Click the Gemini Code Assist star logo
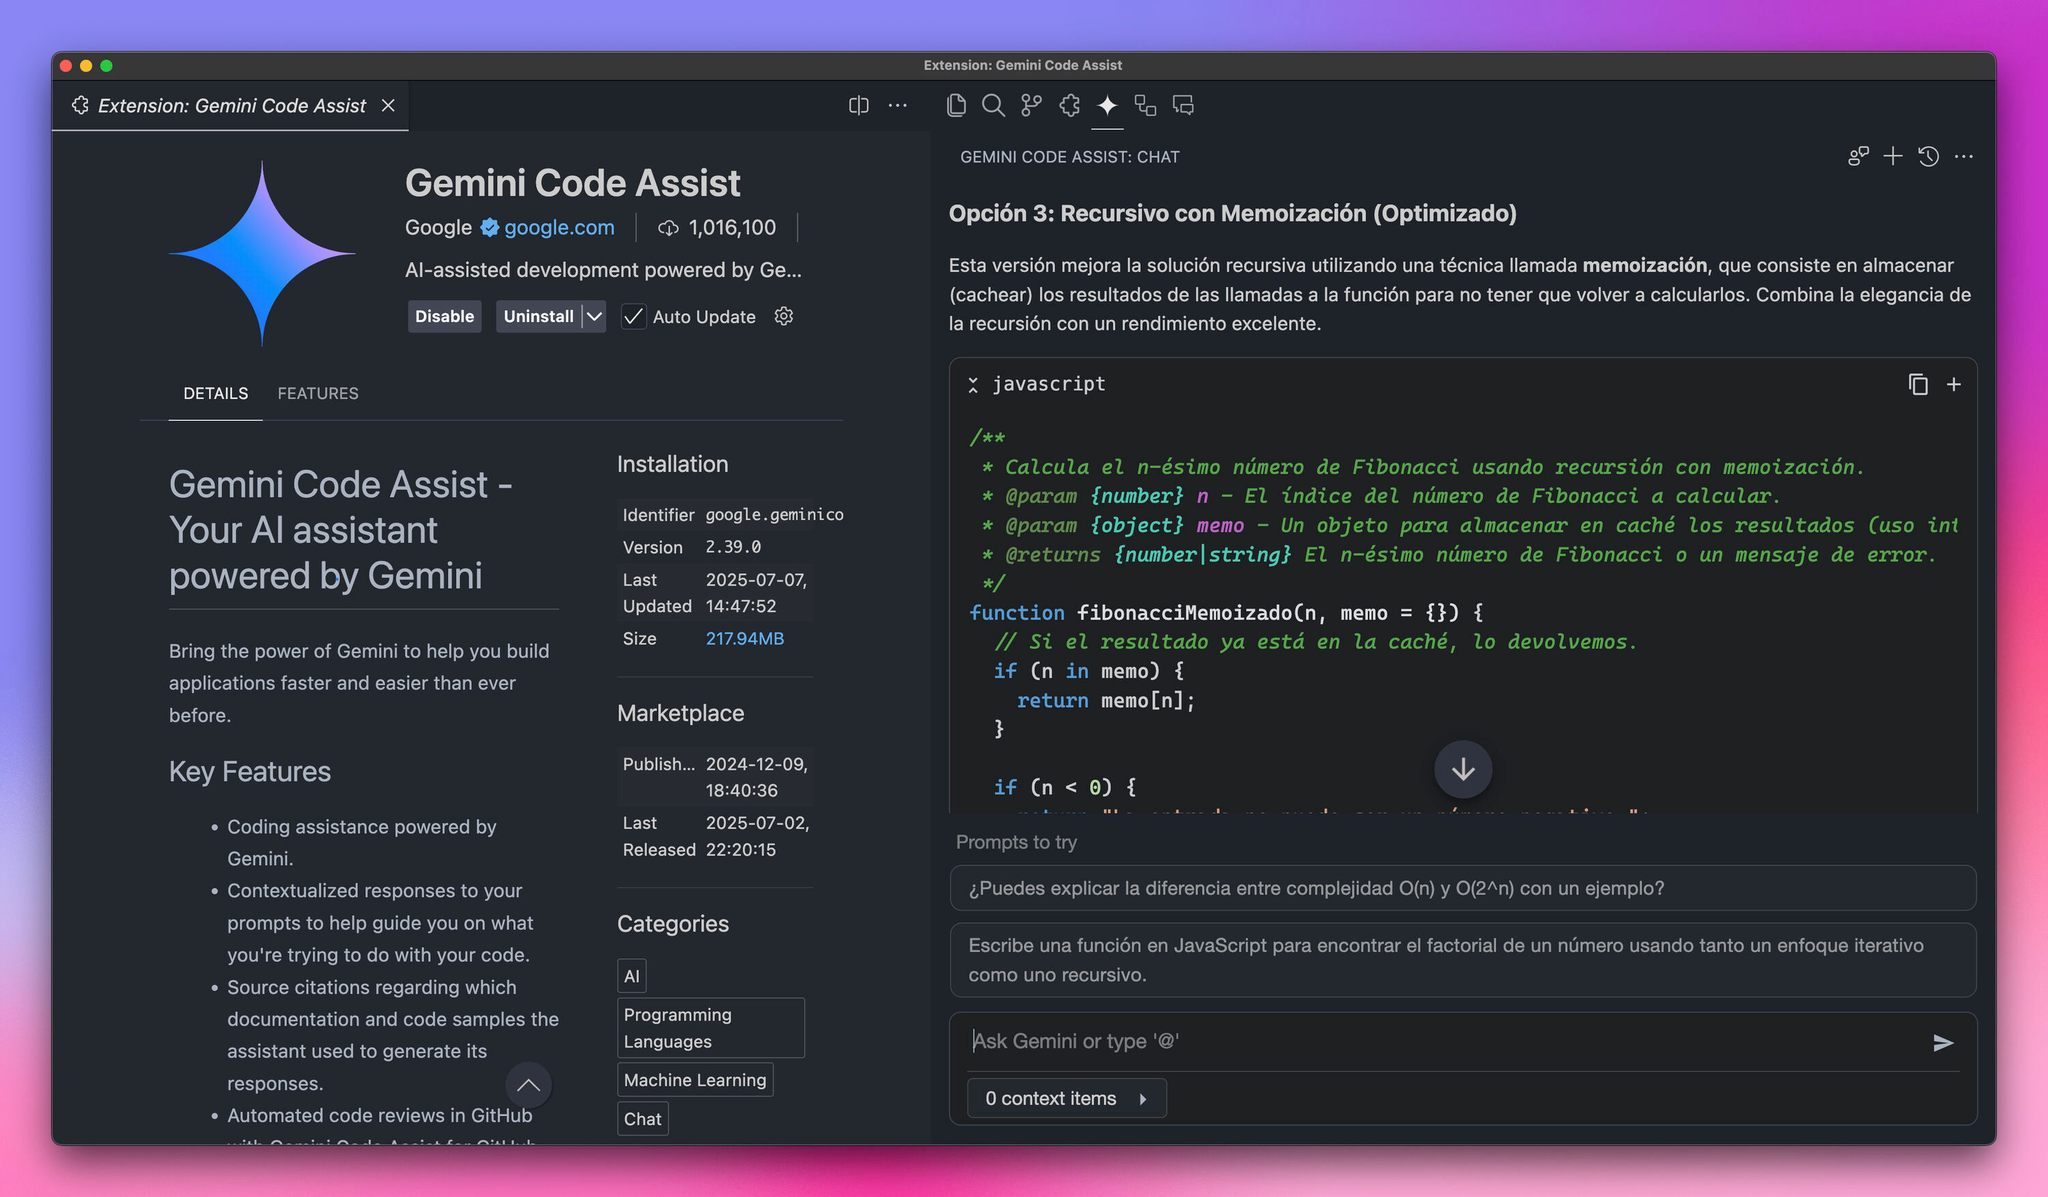The image size is (2048, 1197). pyautogui.click(x=262, y=253)
